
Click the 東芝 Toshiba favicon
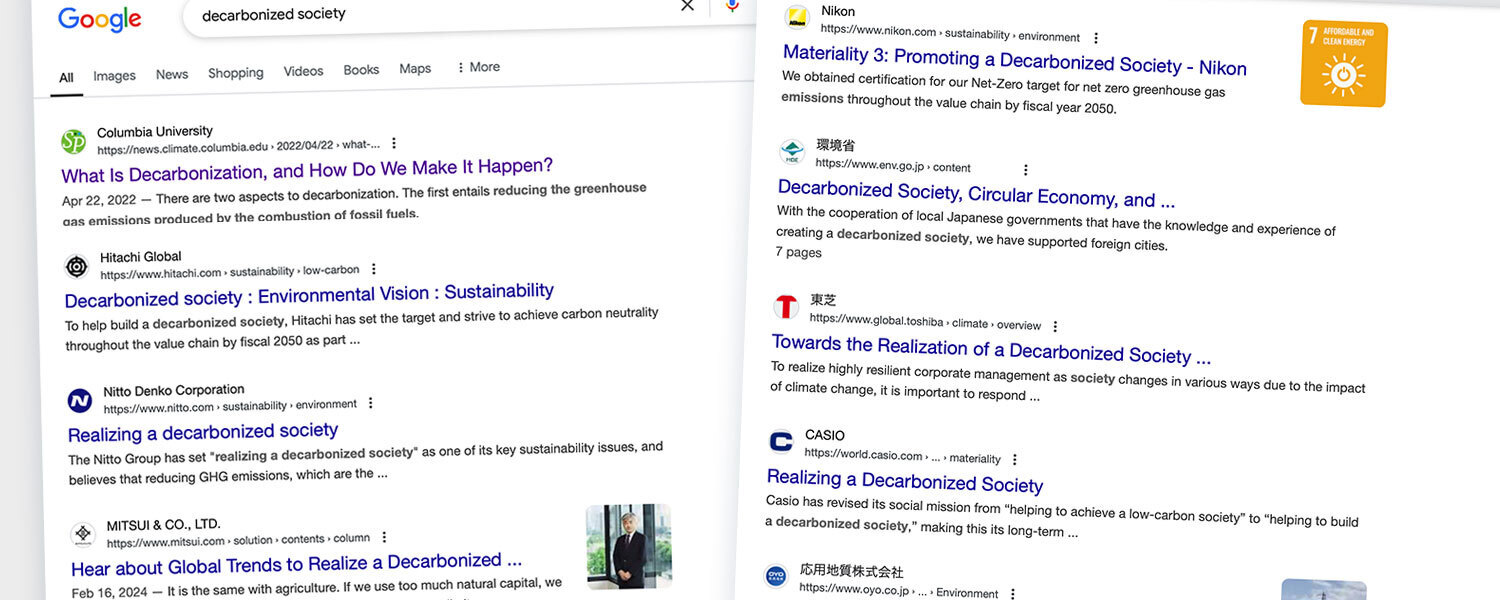pyautogui.click(x=787, y=307)
